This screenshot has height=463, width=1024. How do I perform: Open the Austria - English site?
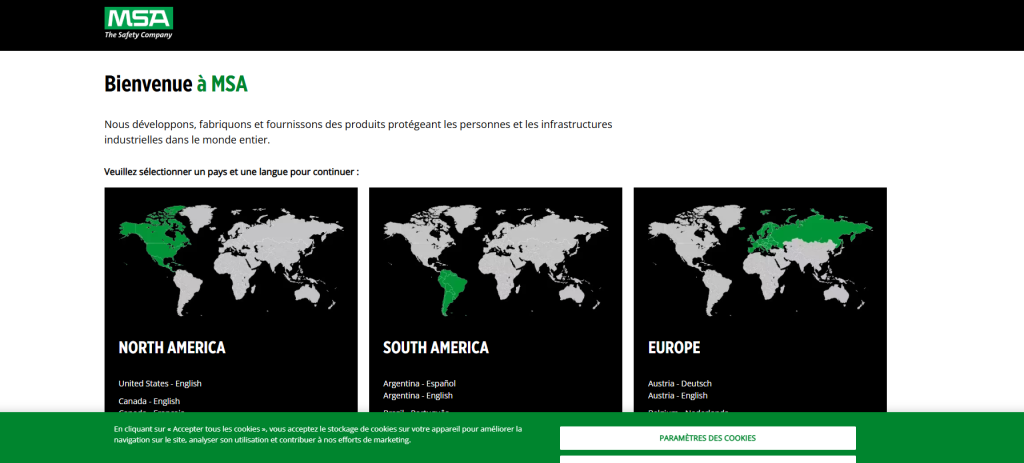coord(679,396)
